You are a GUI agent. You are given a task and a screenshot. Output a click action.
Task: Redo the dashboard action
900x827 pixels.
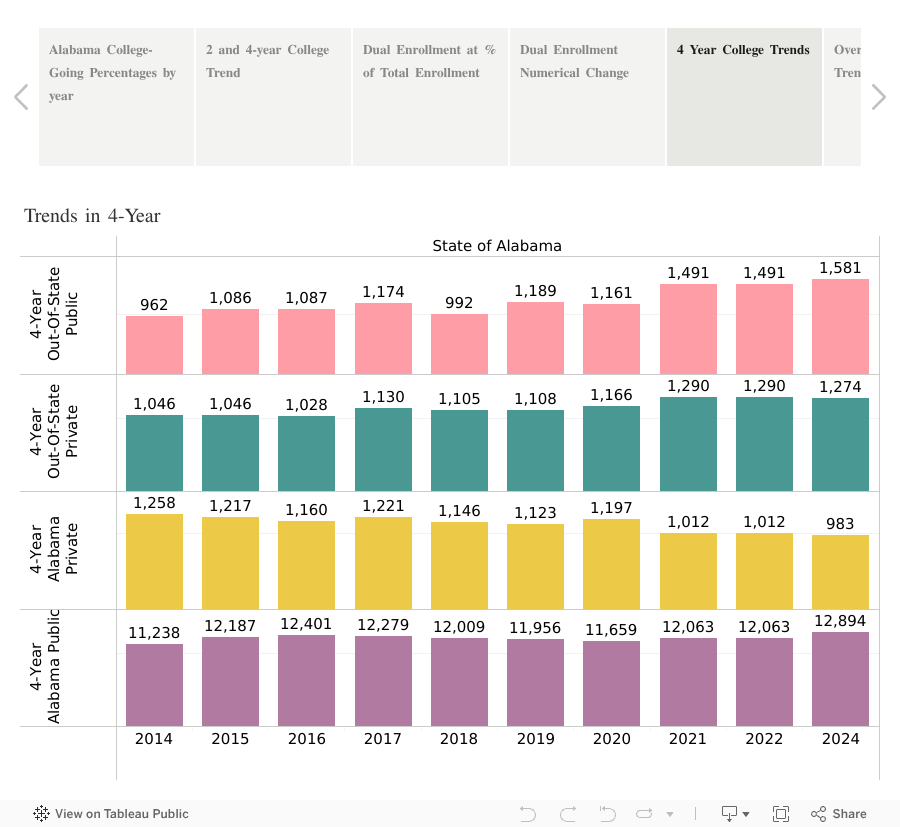[567, 813]
